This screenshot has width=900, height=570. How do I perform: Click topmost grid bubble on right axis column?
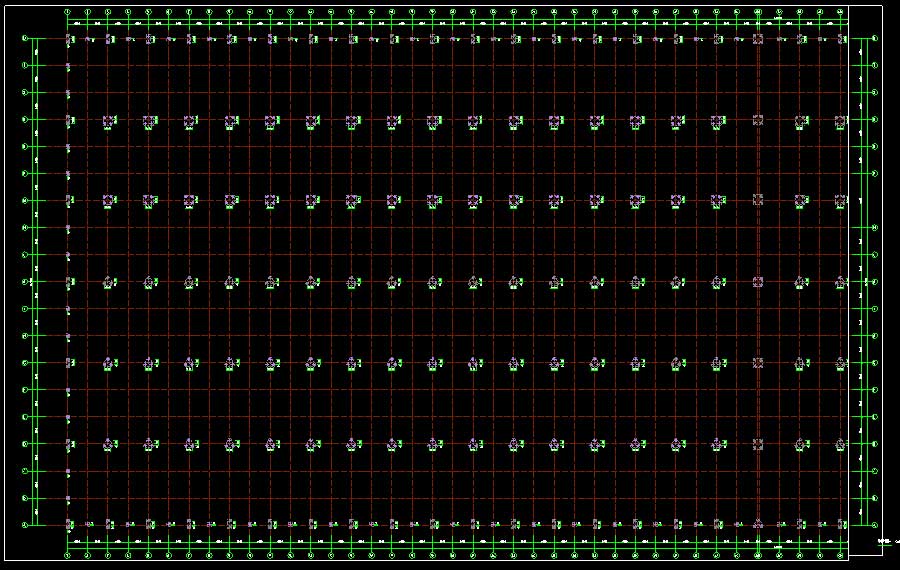(875, 39)
